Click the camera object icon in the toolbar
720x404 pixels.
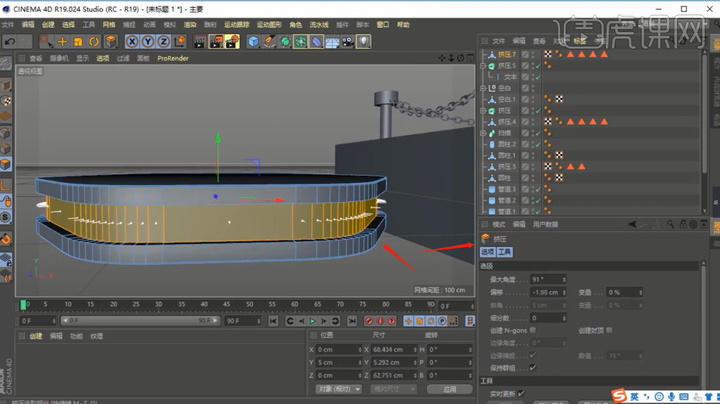(347, 41)
